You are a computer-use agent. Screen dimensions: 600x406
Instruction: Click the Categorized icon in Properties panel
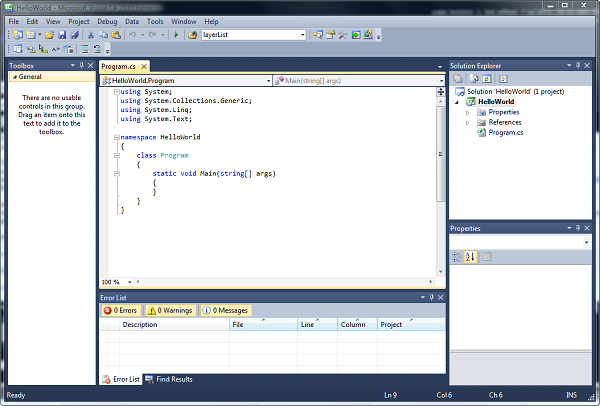tap(457, 257)
